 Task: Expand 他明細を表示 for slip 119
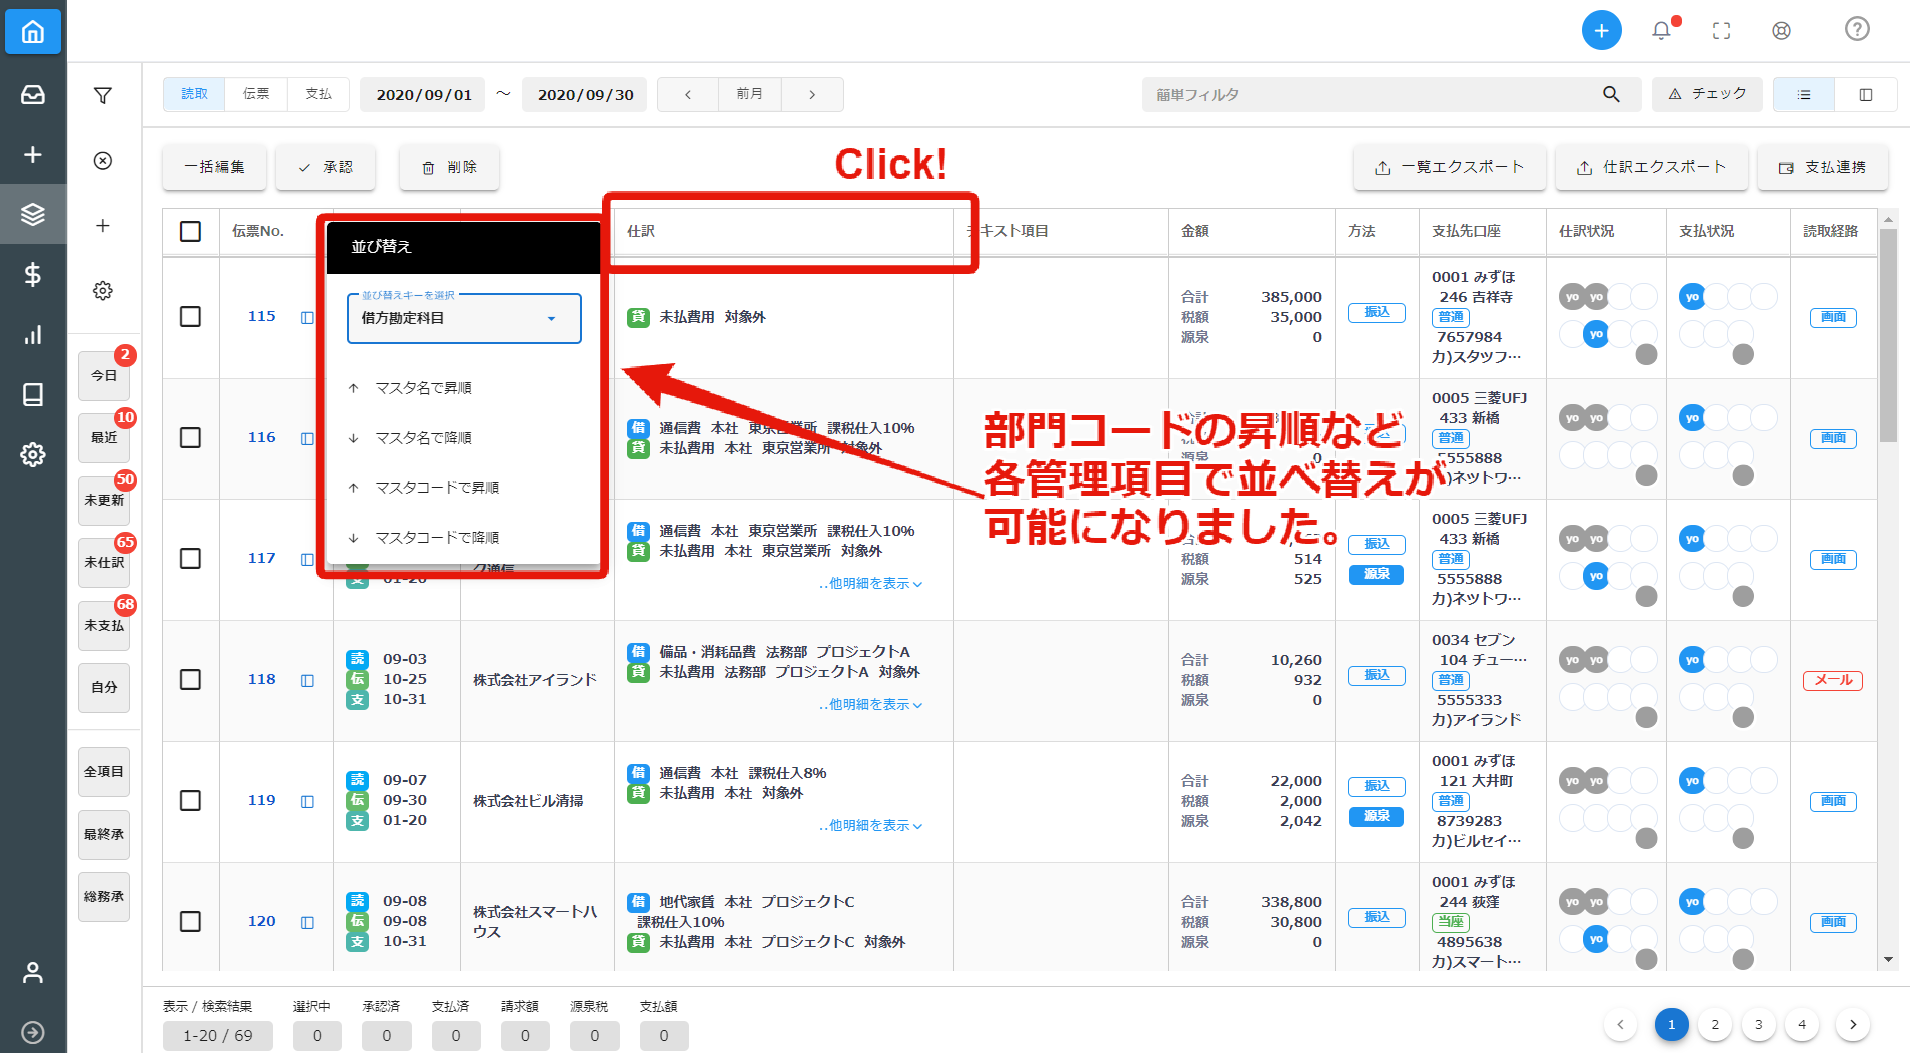point(871,826)
